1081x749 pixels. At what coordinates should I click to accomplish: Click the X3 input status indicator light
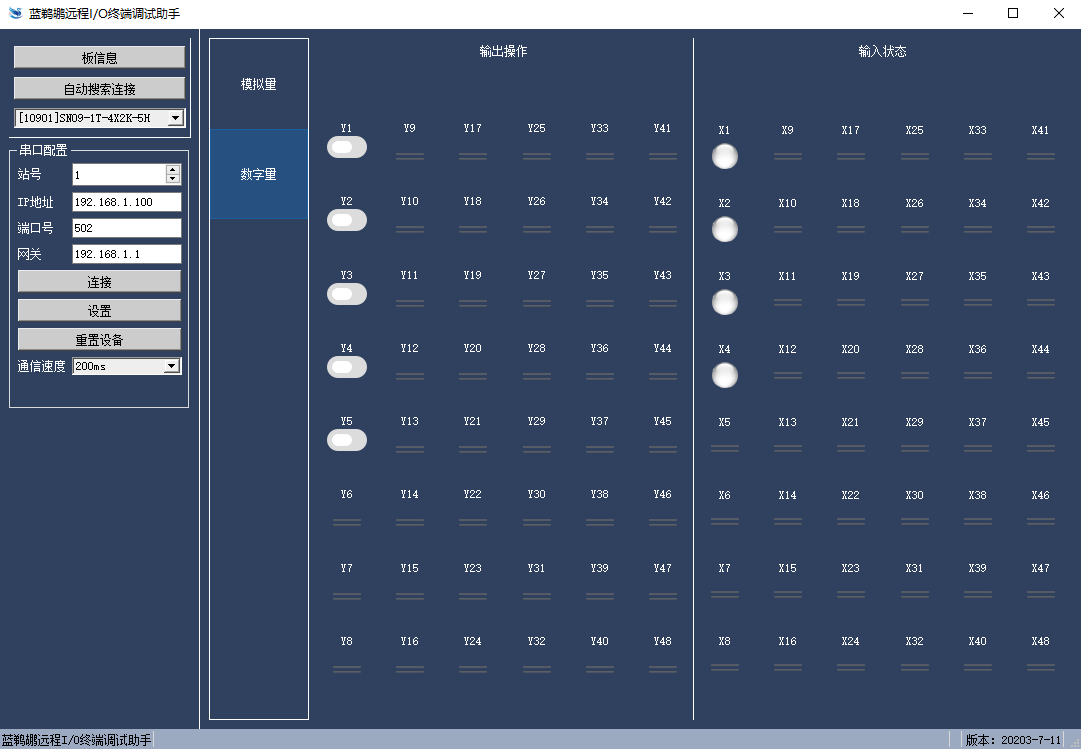pyautogui.click(x=724, y=302)
